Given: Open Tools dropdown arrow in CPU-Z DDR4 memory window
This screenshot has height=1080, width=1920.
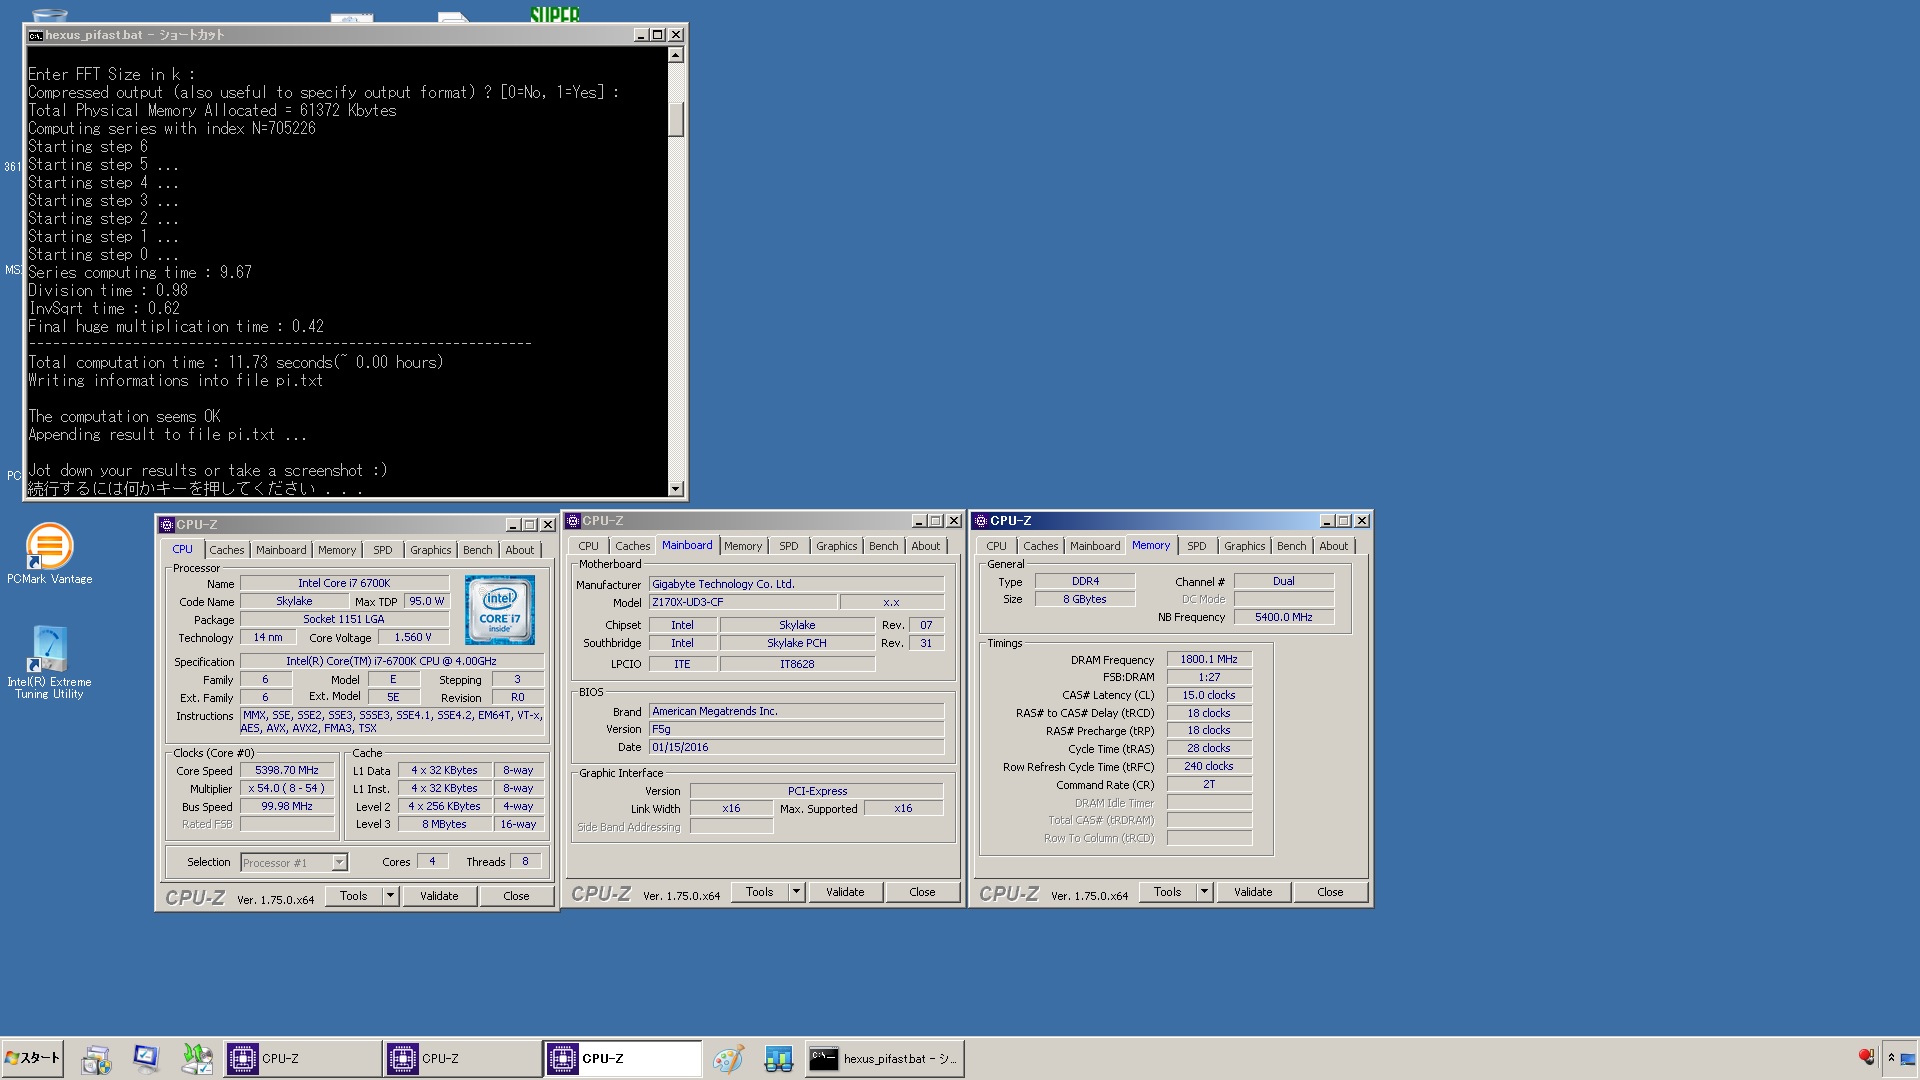Looking at the screenshot, I should pos(1204,892).
